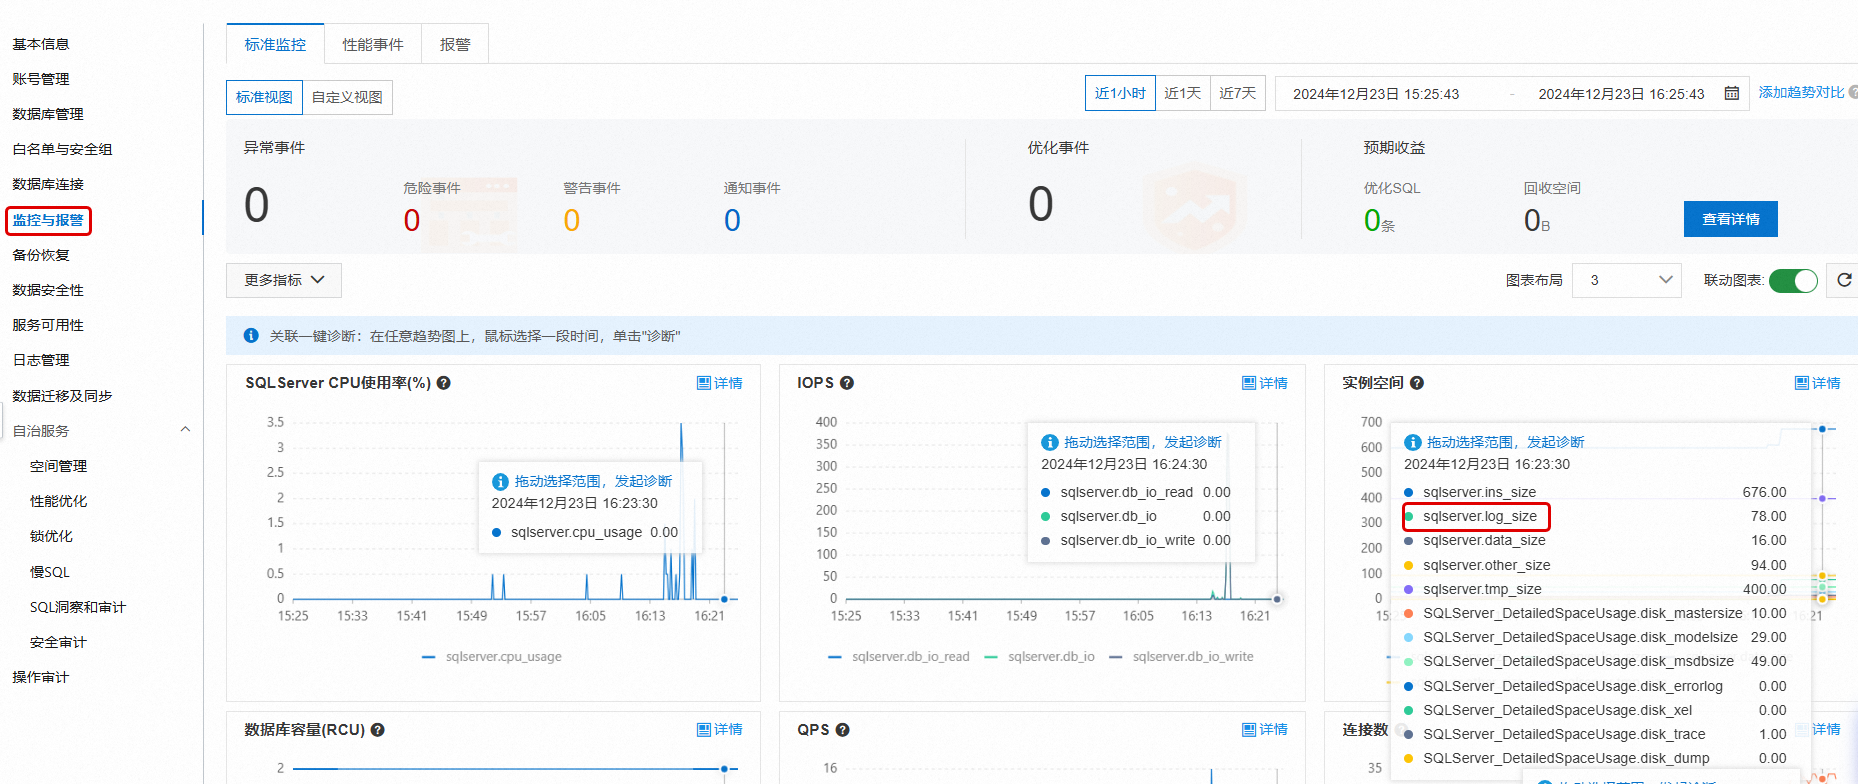Open 详情 for 数据库容量(RCU) chart
1858x784 pixels.
point(720,730)
